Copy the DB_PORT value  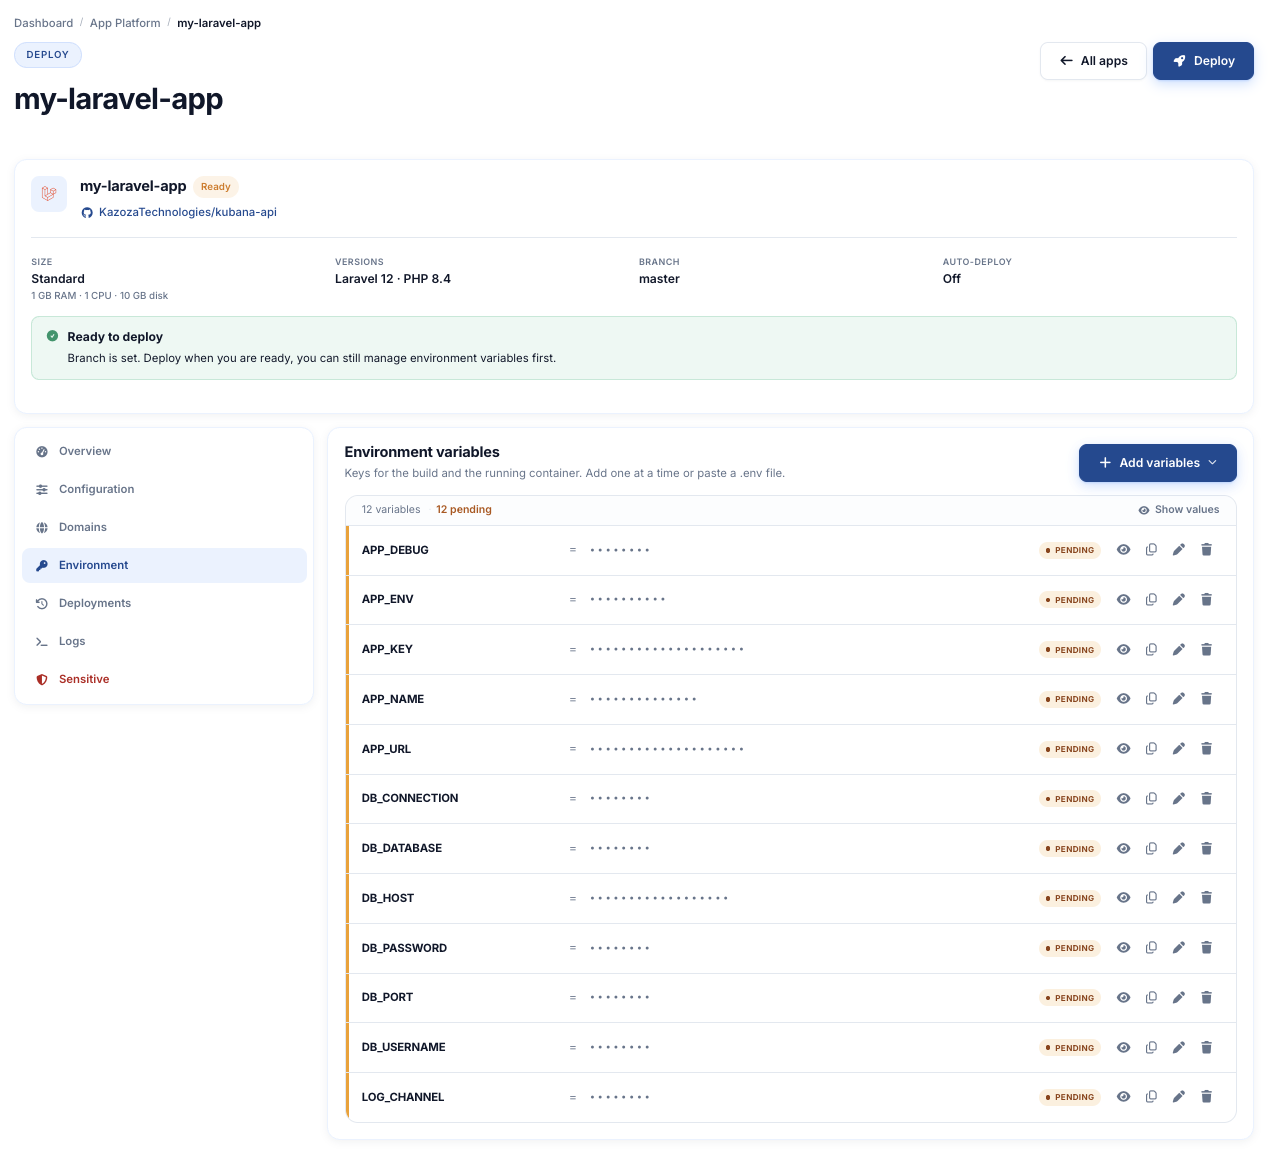1151,998
